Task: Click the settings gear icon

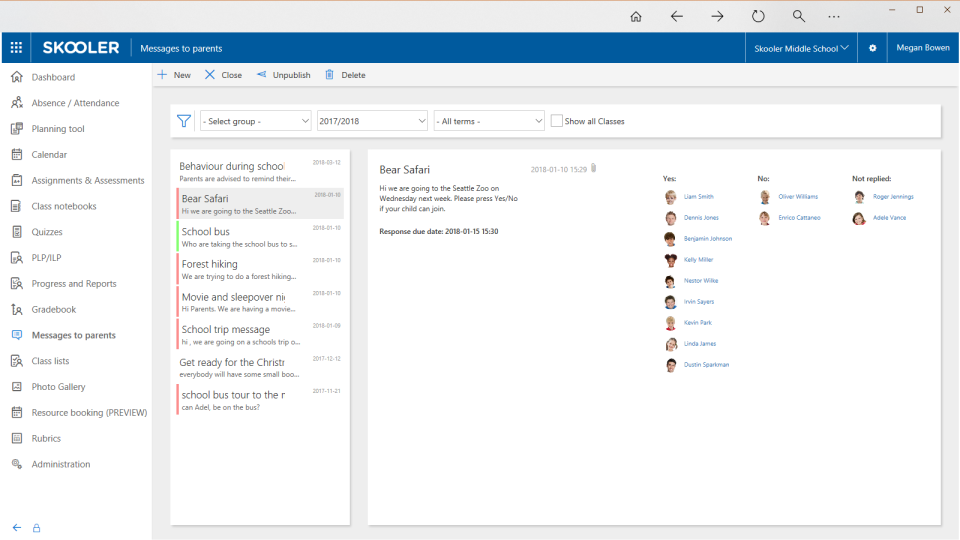Action: point(872,48)
